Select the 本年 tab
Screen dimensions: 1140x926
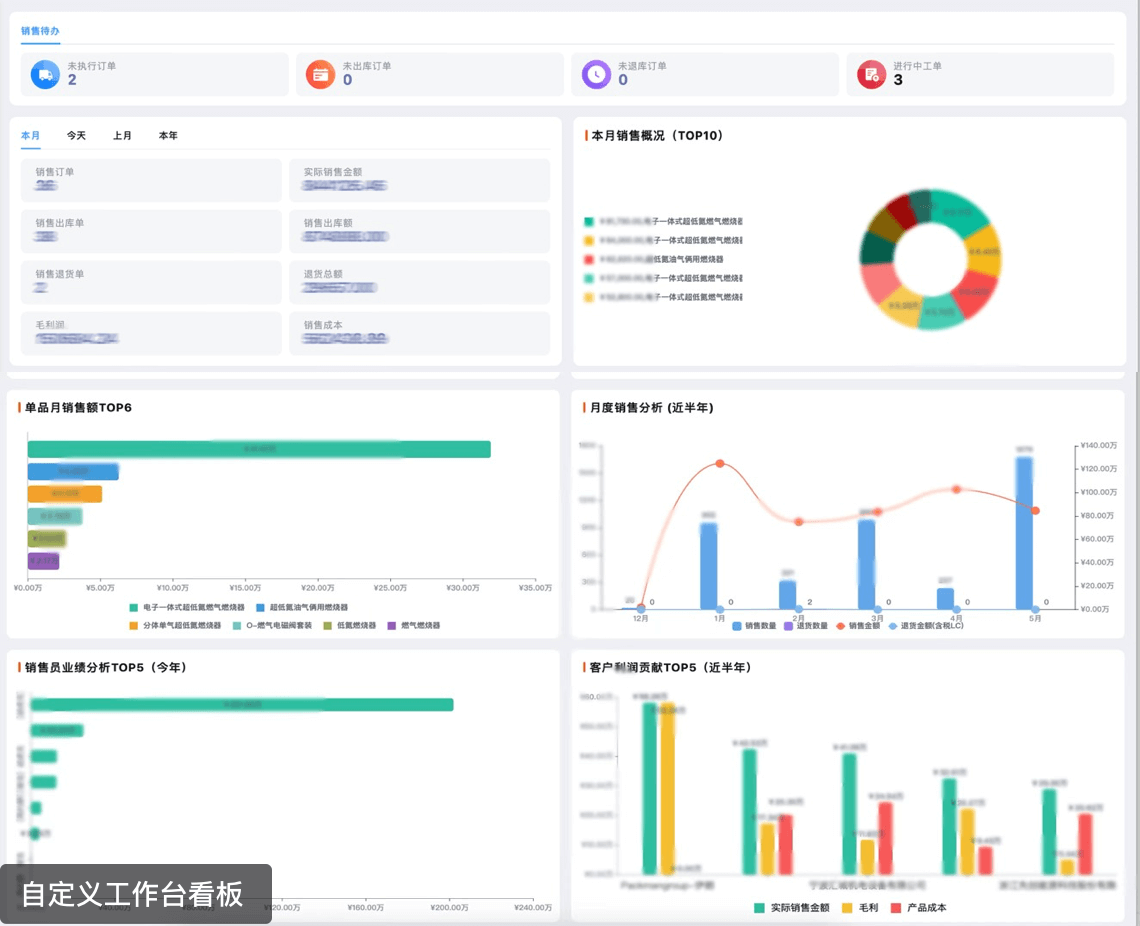coord(168,135)
